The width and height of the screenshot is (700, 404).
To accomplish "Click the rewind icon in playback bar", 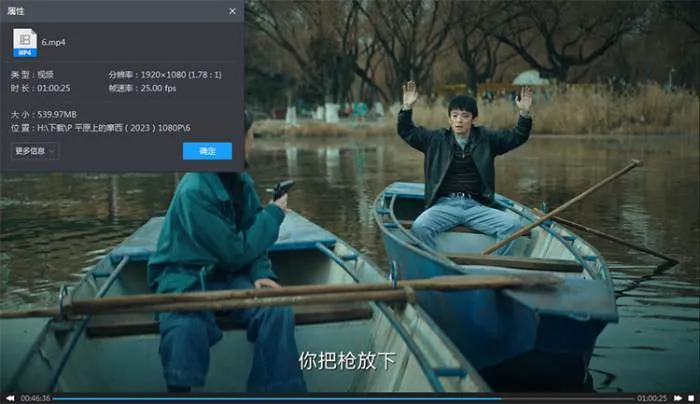I will click(x=9, y=397).
